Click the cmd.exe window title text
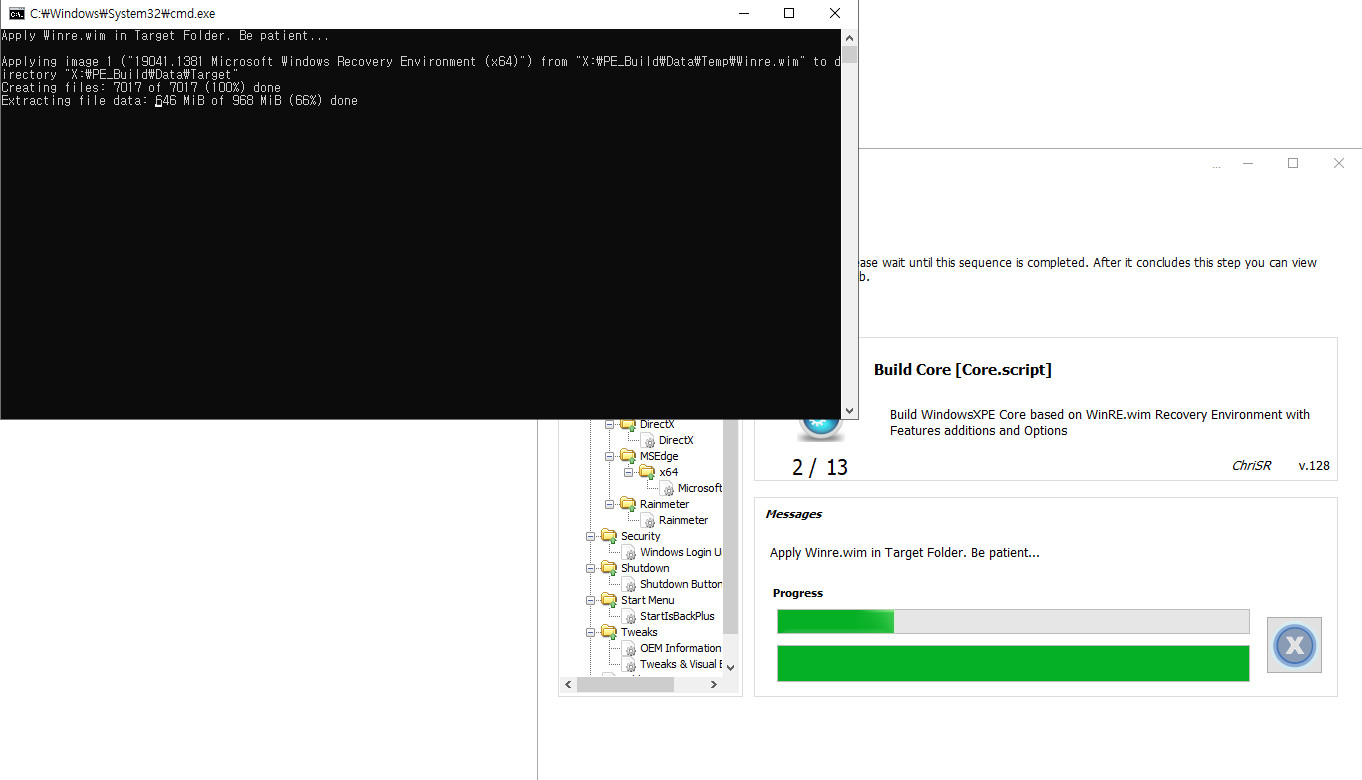This screenshot has height=780, width=1362. [x=123, y=14]
